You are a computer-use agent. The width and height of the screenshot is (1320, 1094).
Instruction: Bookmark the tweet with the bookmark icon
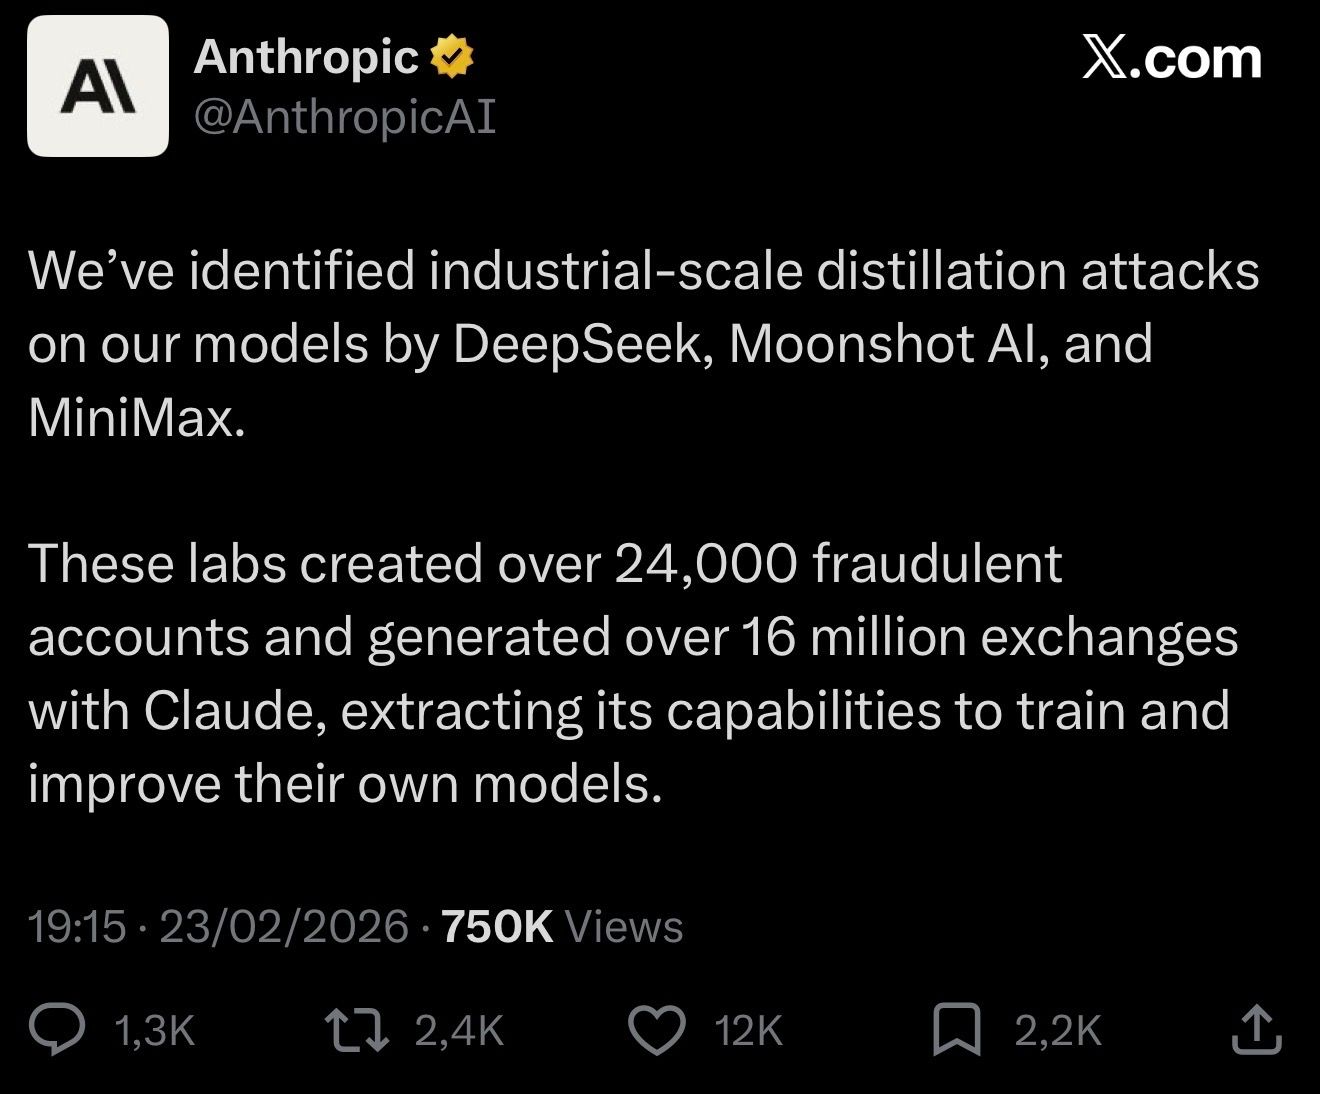point(956,1030)
